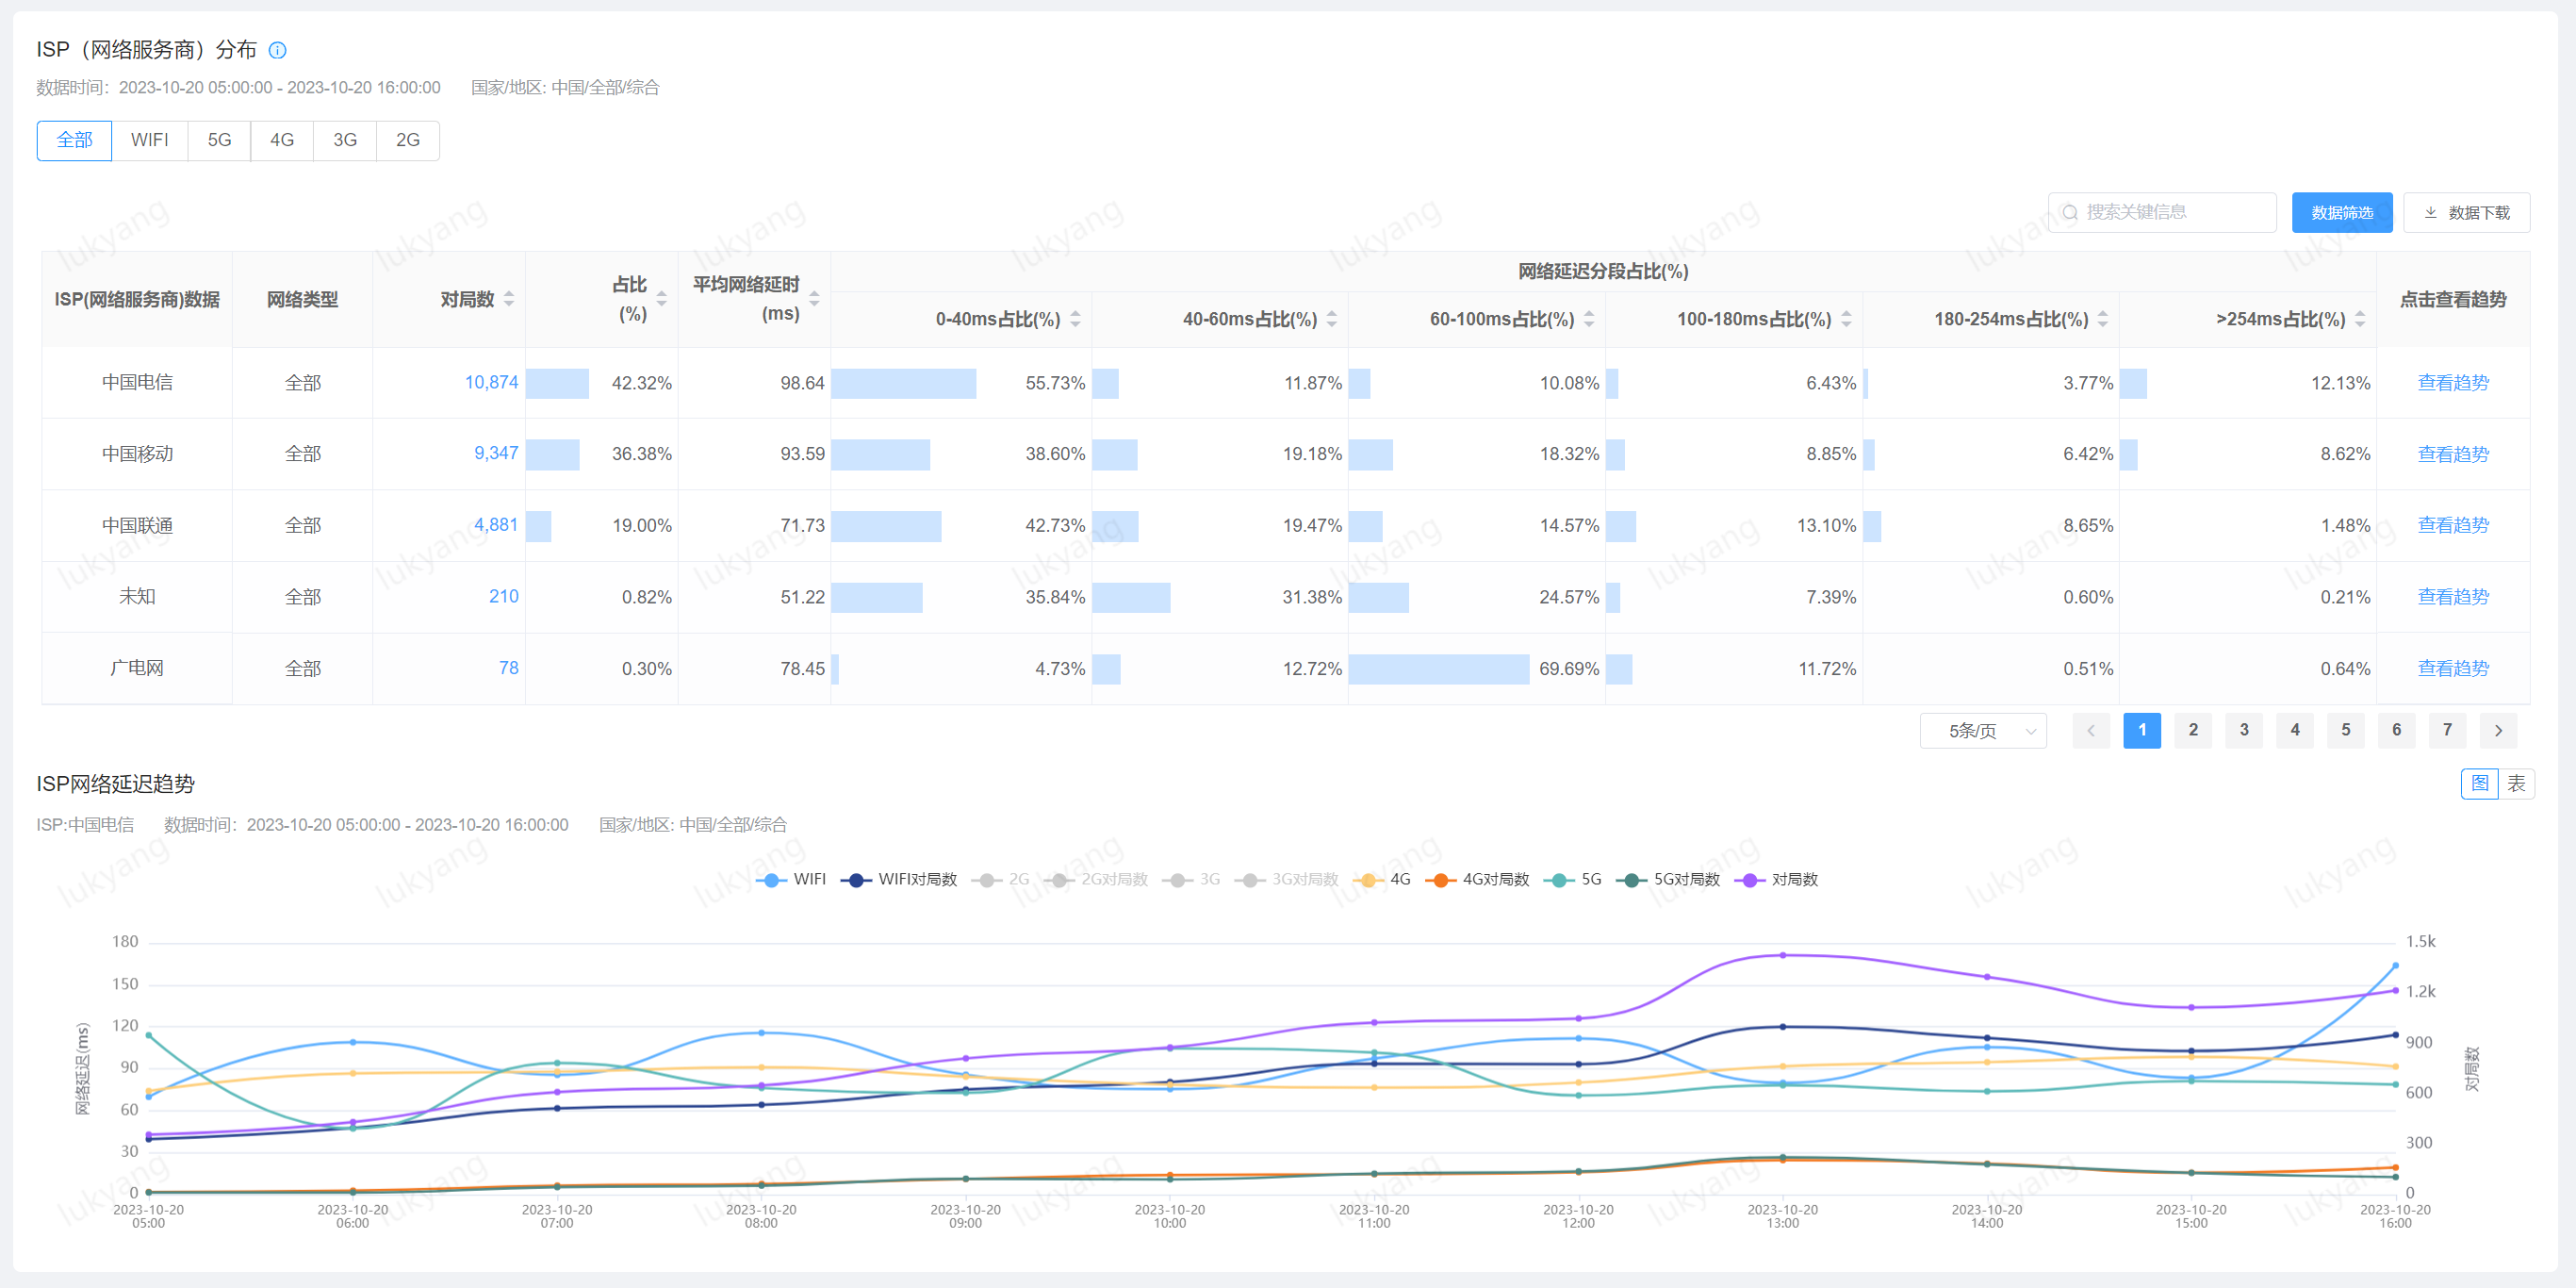
Task: Click the 数据筛选 button
Action: point(2341,212)
